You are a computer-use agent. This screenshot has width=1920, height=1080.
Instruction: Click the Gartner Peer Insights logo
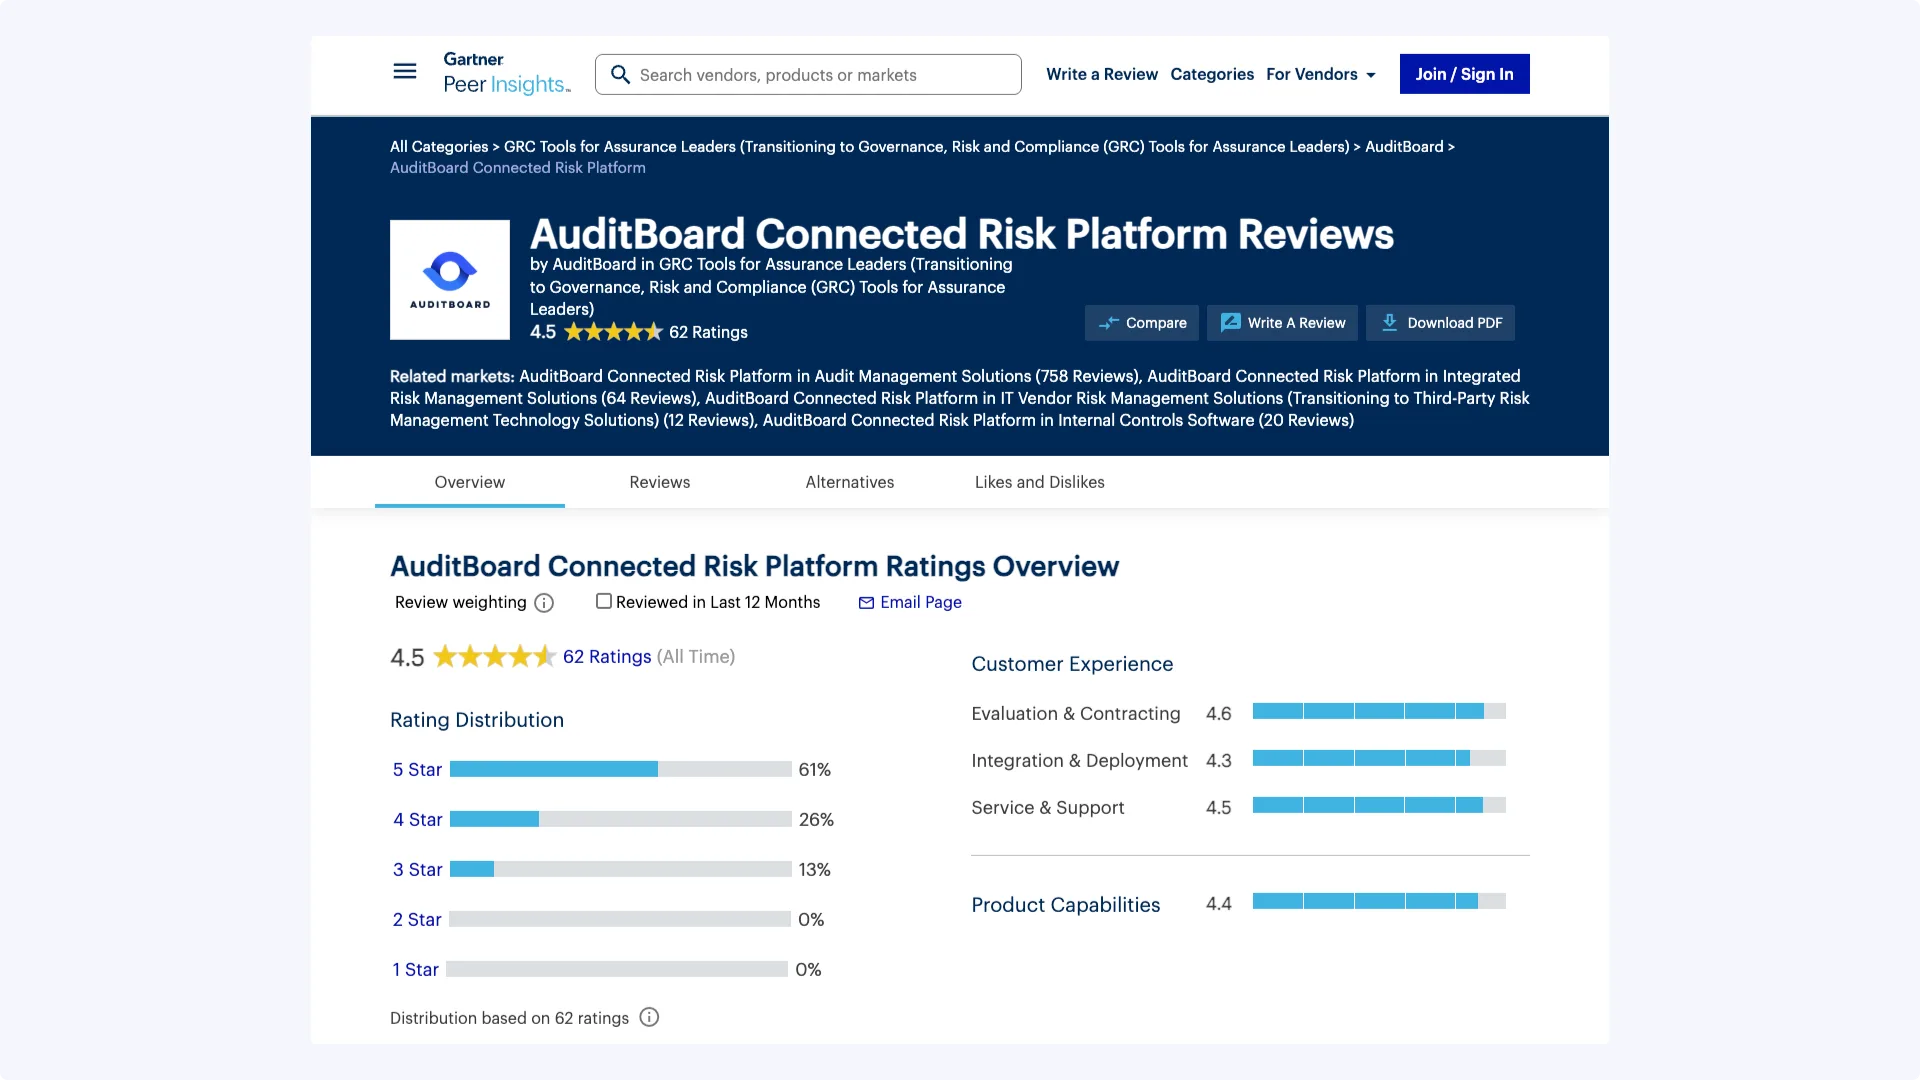pos(506,74)
